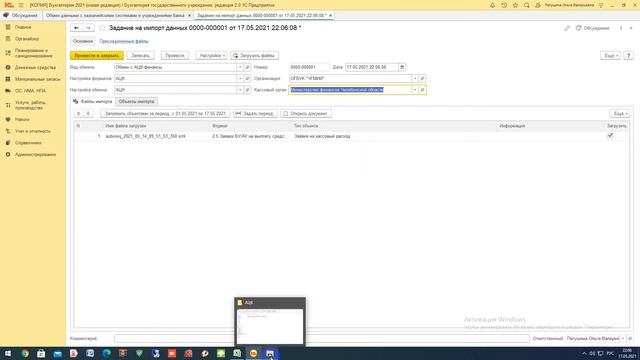
Task: Open Еще menu of file list toolbar
Action: coord(620,113)
